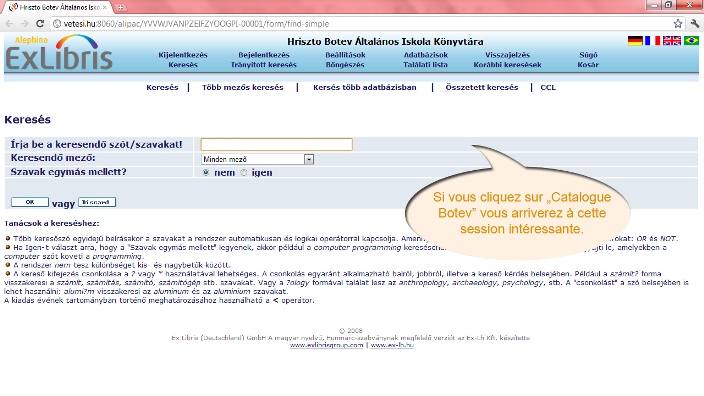Click the OK search button

click(x=30, y=202)
